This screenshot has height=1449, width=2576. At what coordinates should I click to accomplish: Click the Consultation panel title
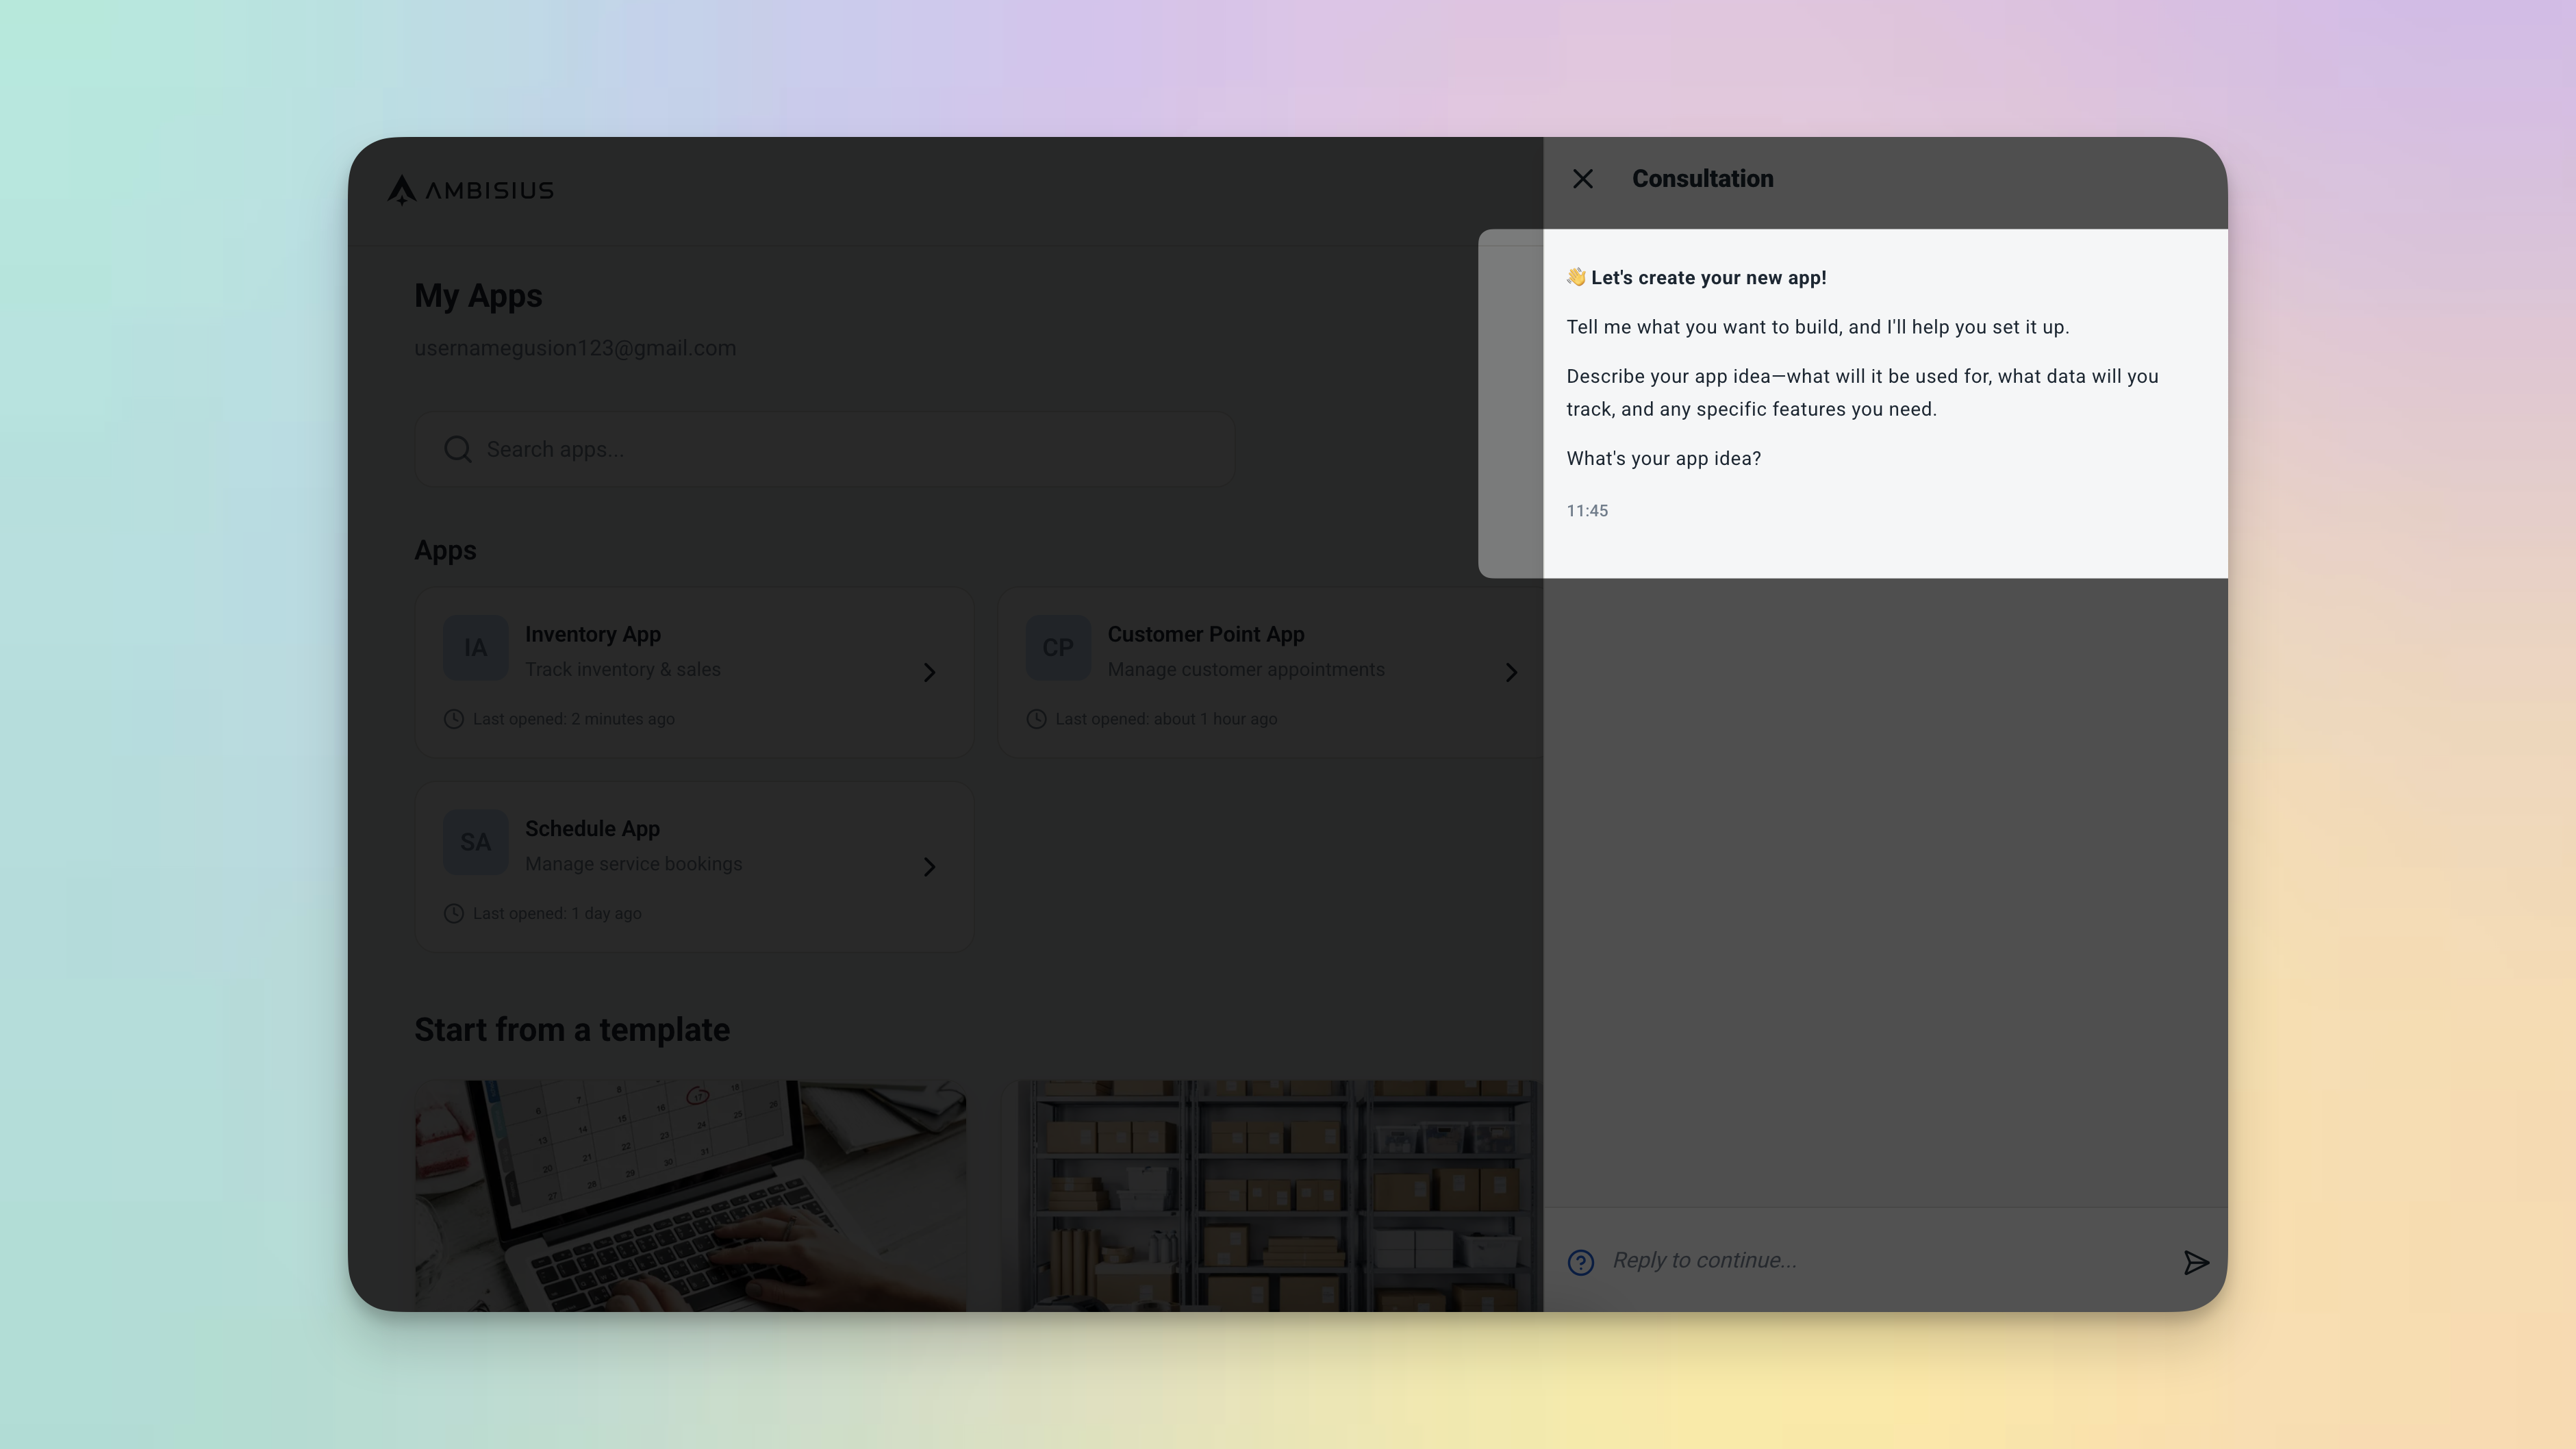[1702, 178]
